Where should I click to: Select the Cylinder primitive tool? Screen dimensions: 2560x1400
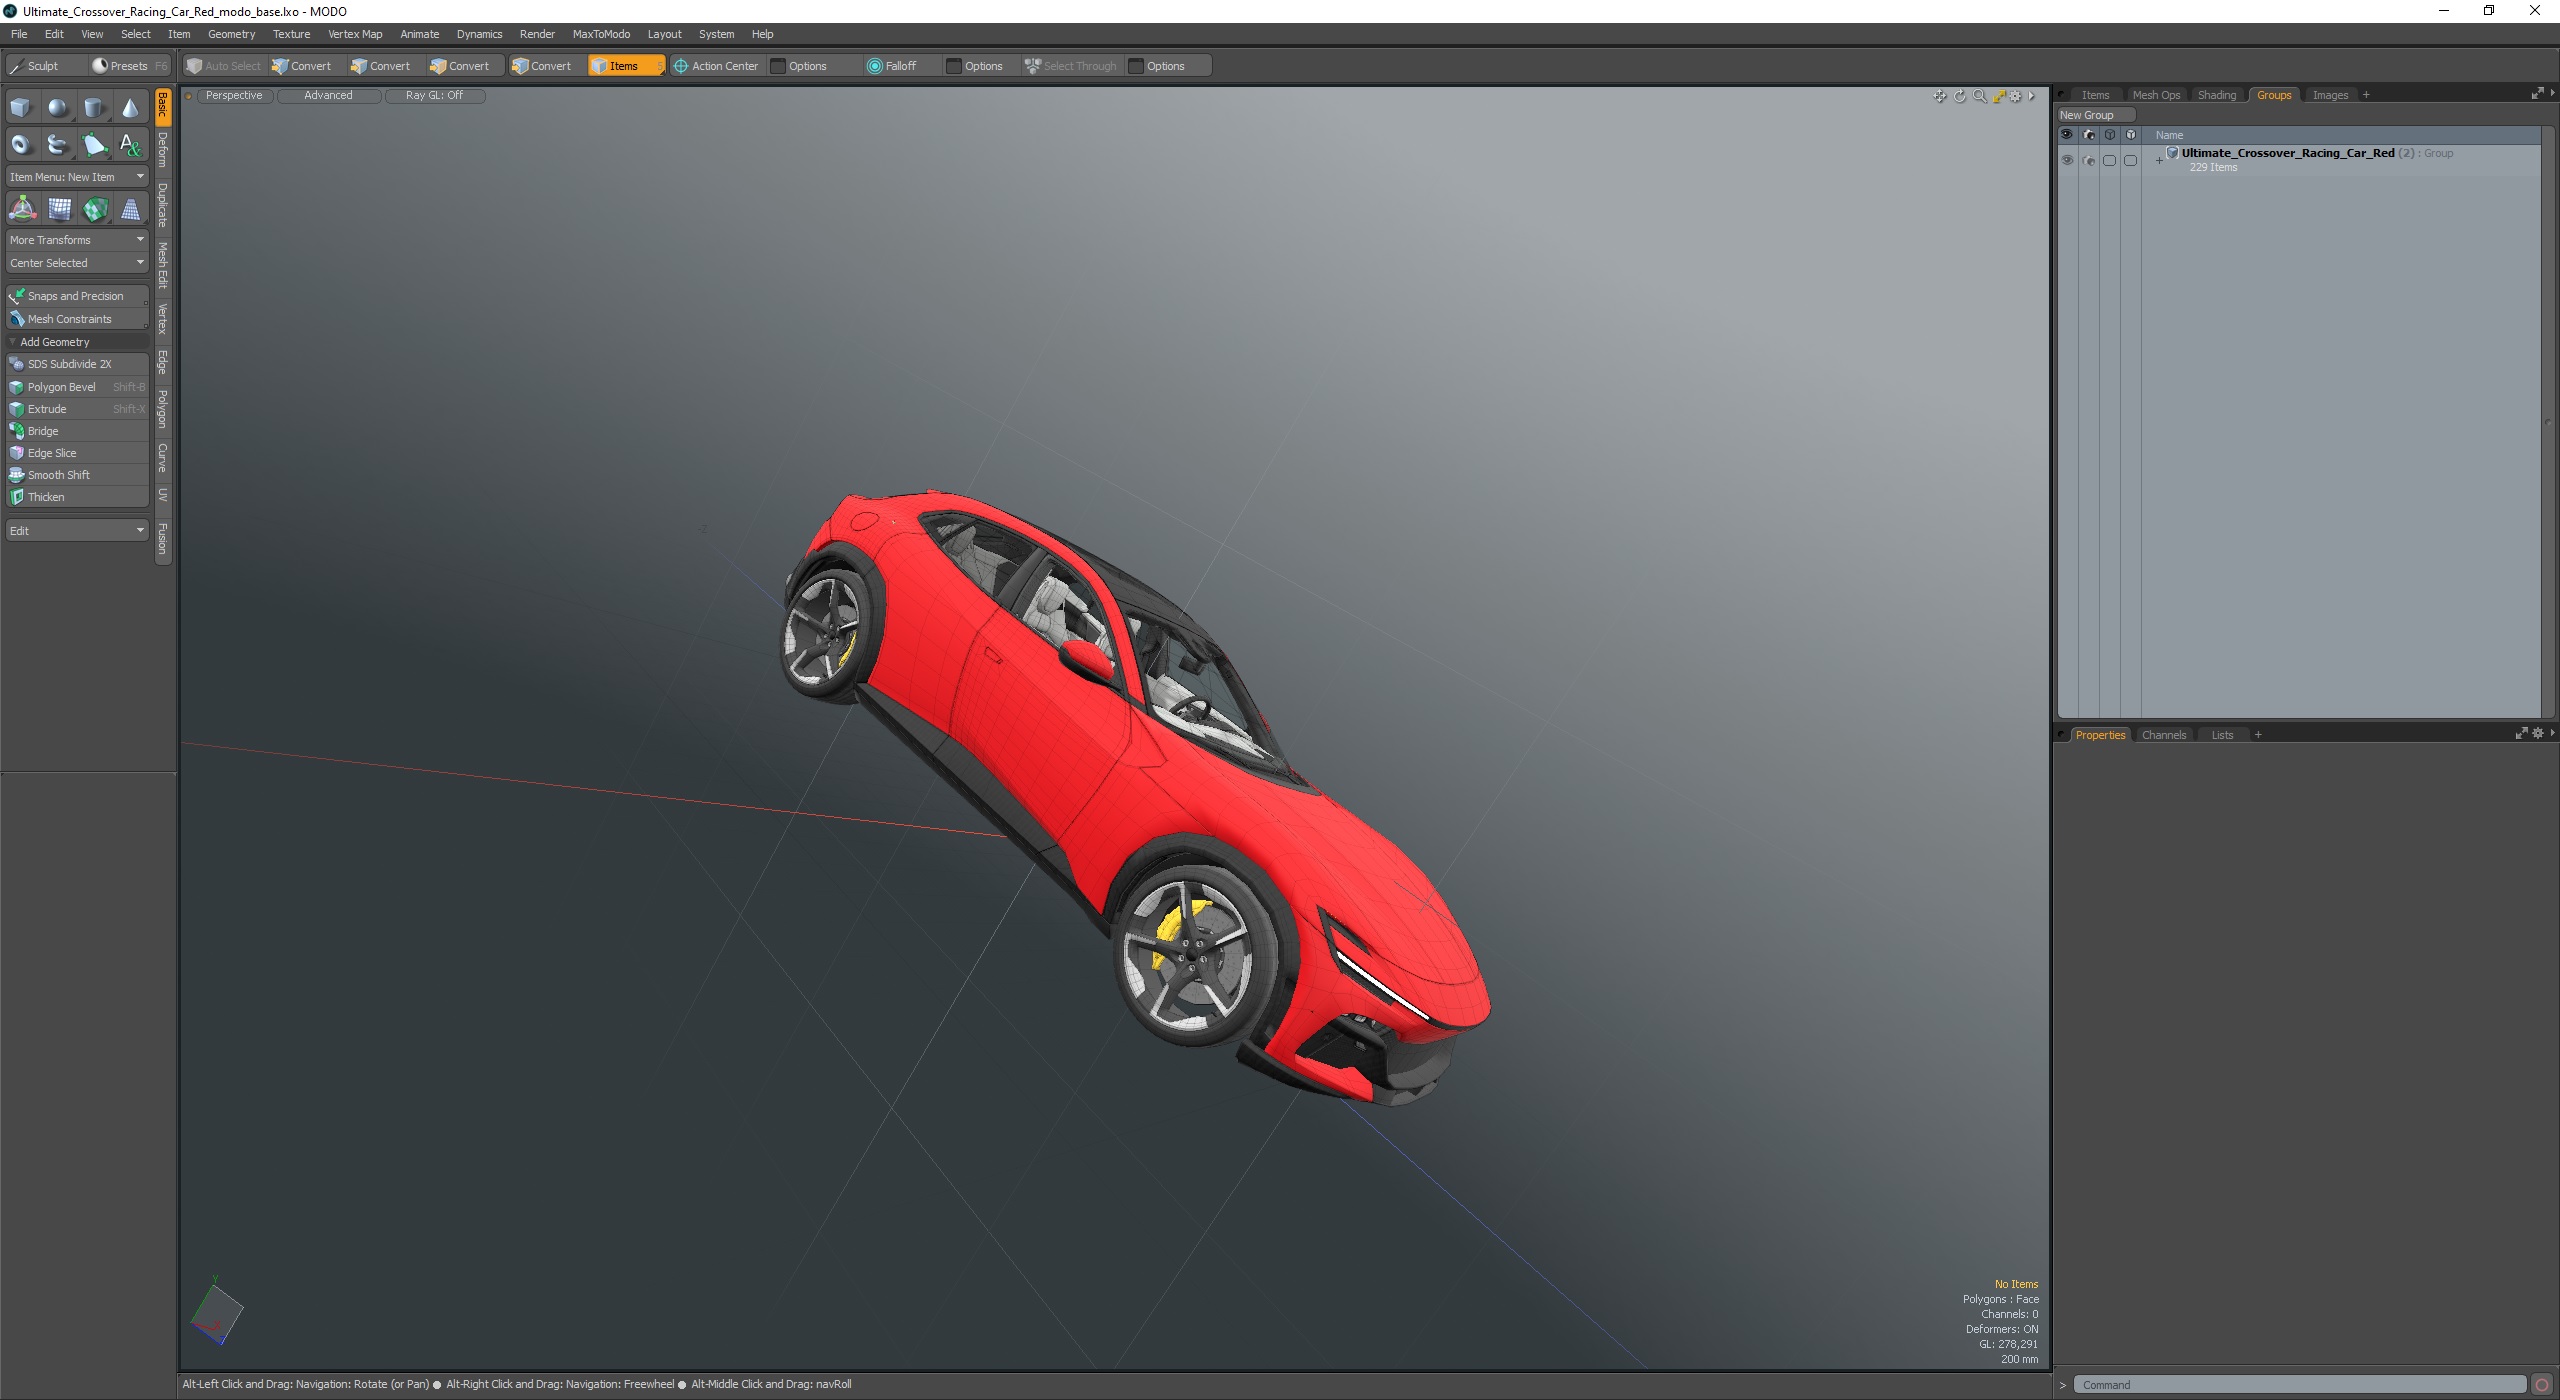click(94, 107)
